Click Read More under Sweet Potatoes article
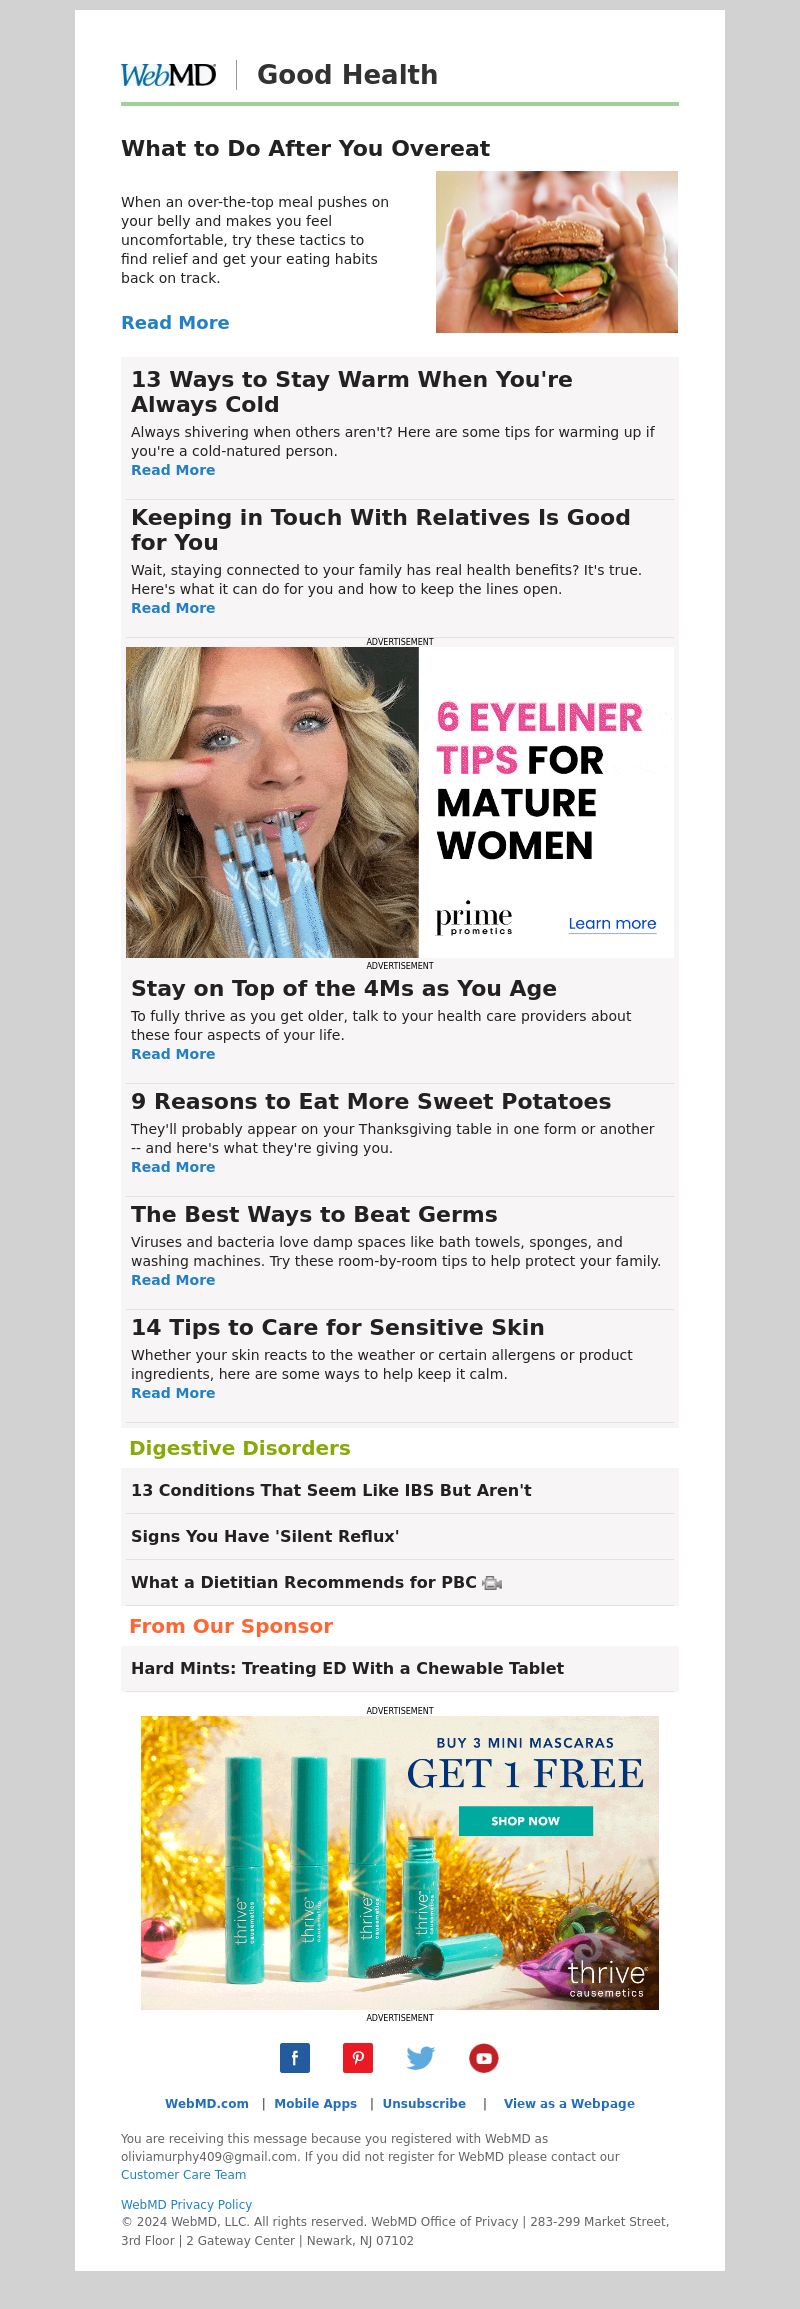Viewport: 800px width, 2309px height. pyautogui.click(x=173, y=1167)
